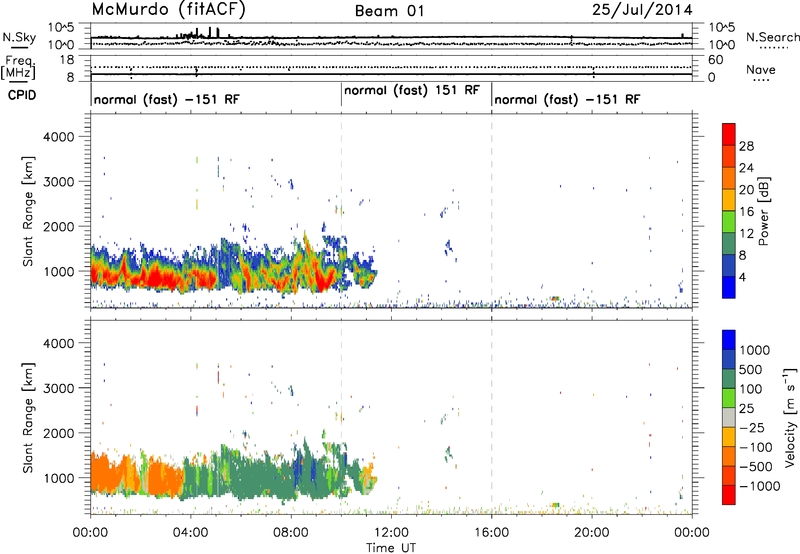This screenshot has width=800, height=554.
Task: Click the "04:00" time axis tick label
Action: click(190, 533)
